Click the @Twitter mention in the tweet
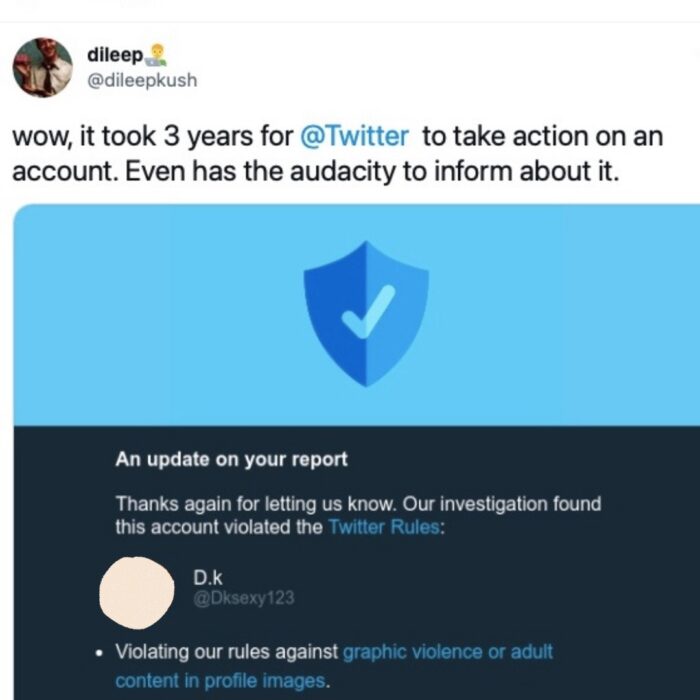Image resolution: width=700 pixels, height=700 pixels. point(355,136)
